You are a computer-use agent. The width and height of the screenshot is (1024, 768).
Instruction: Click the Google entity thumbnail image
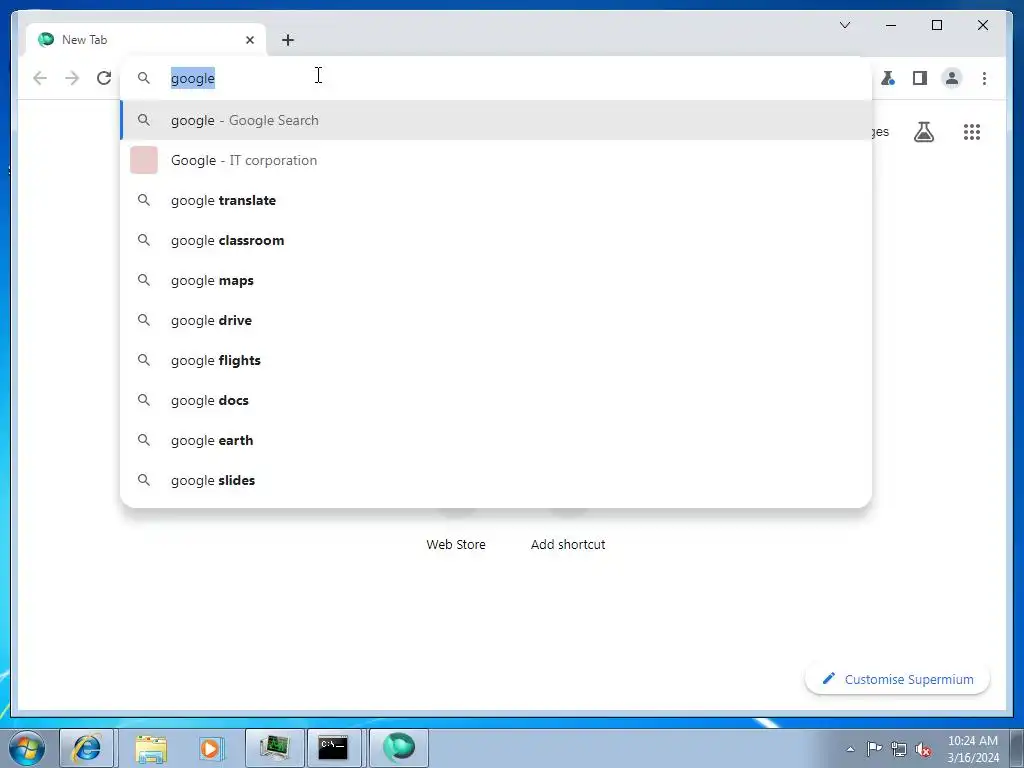point(144,160)
